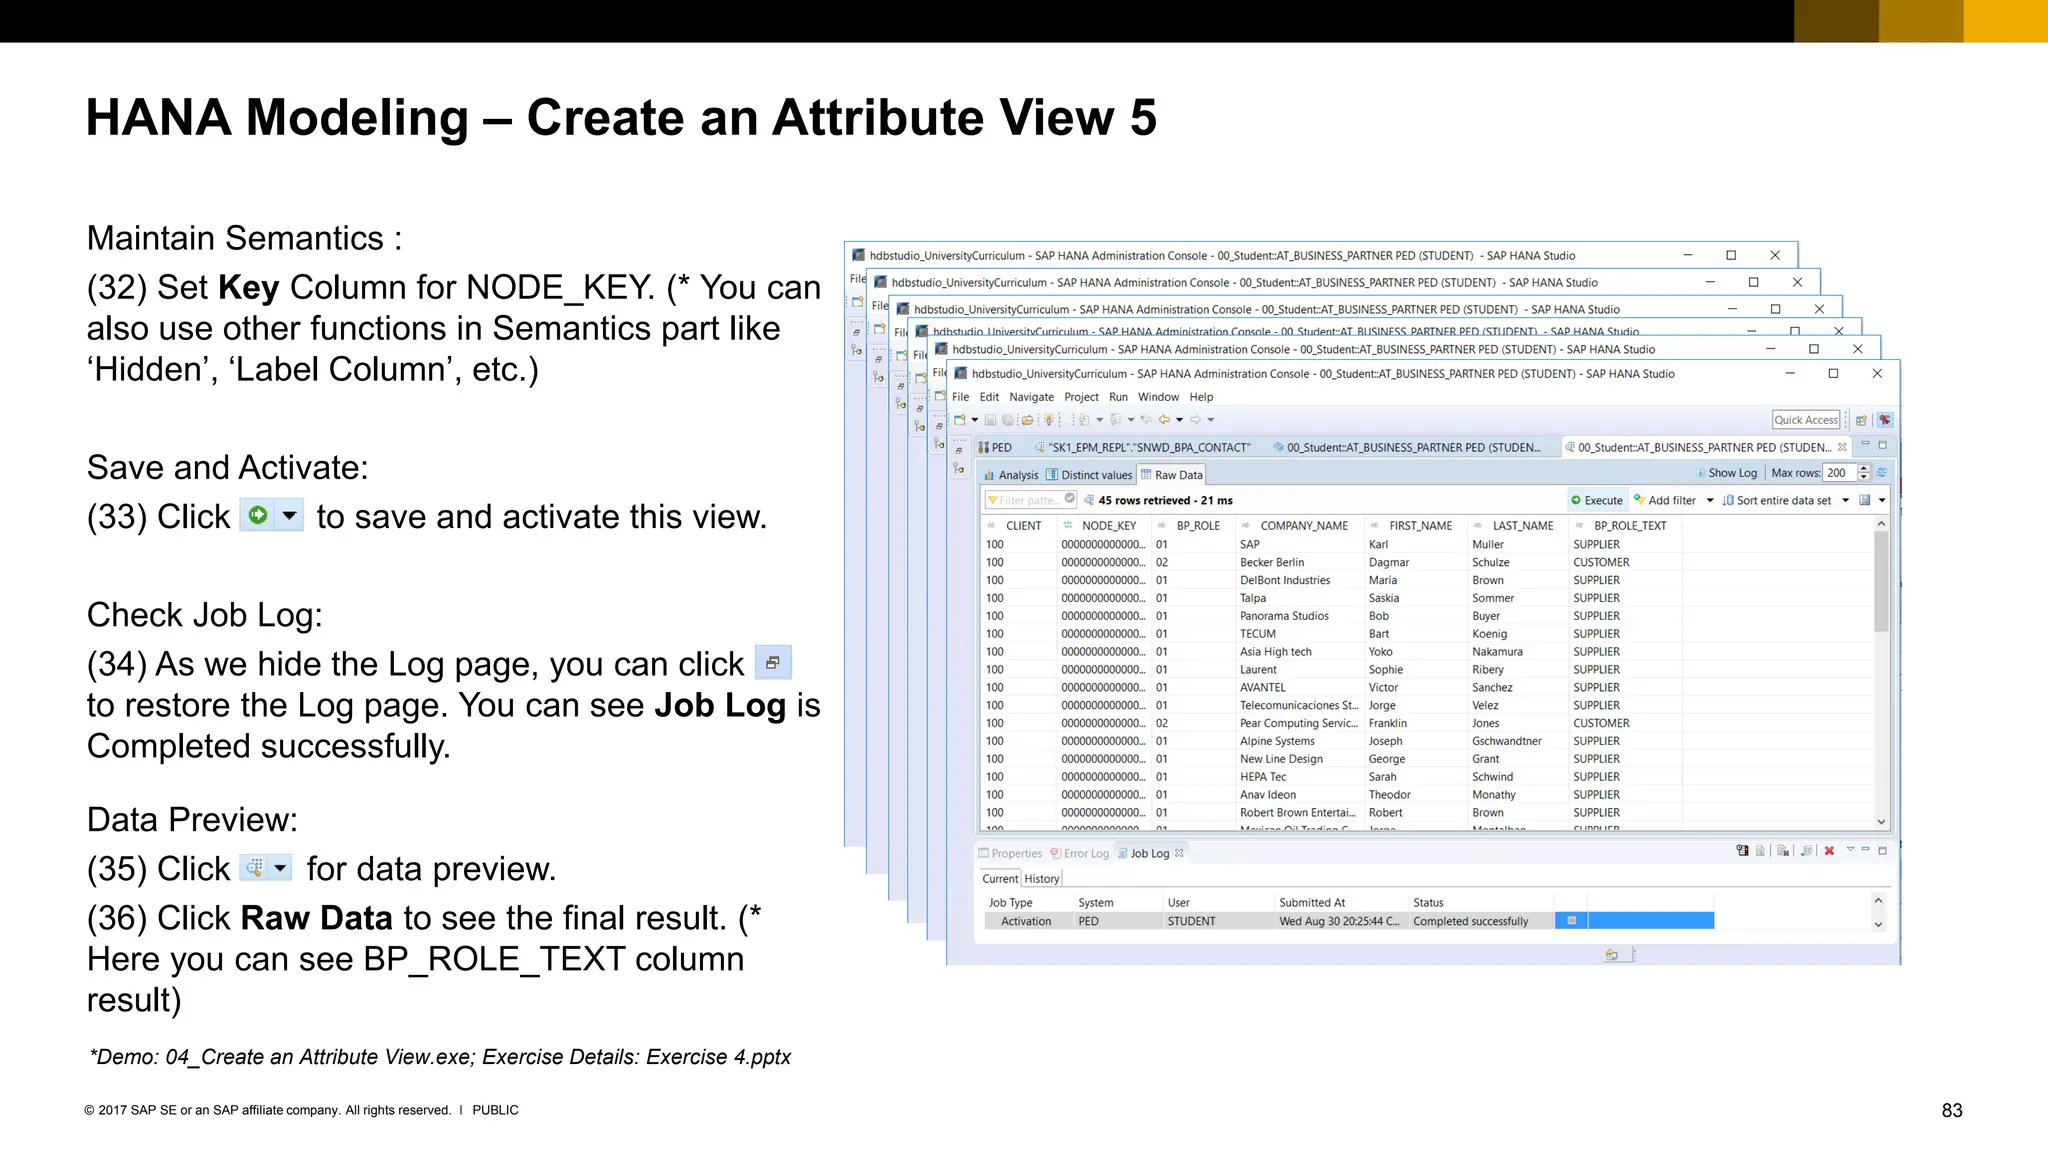Click the restore view icon shown in step 34
2048x1152 pixels.
coord(773,662)
